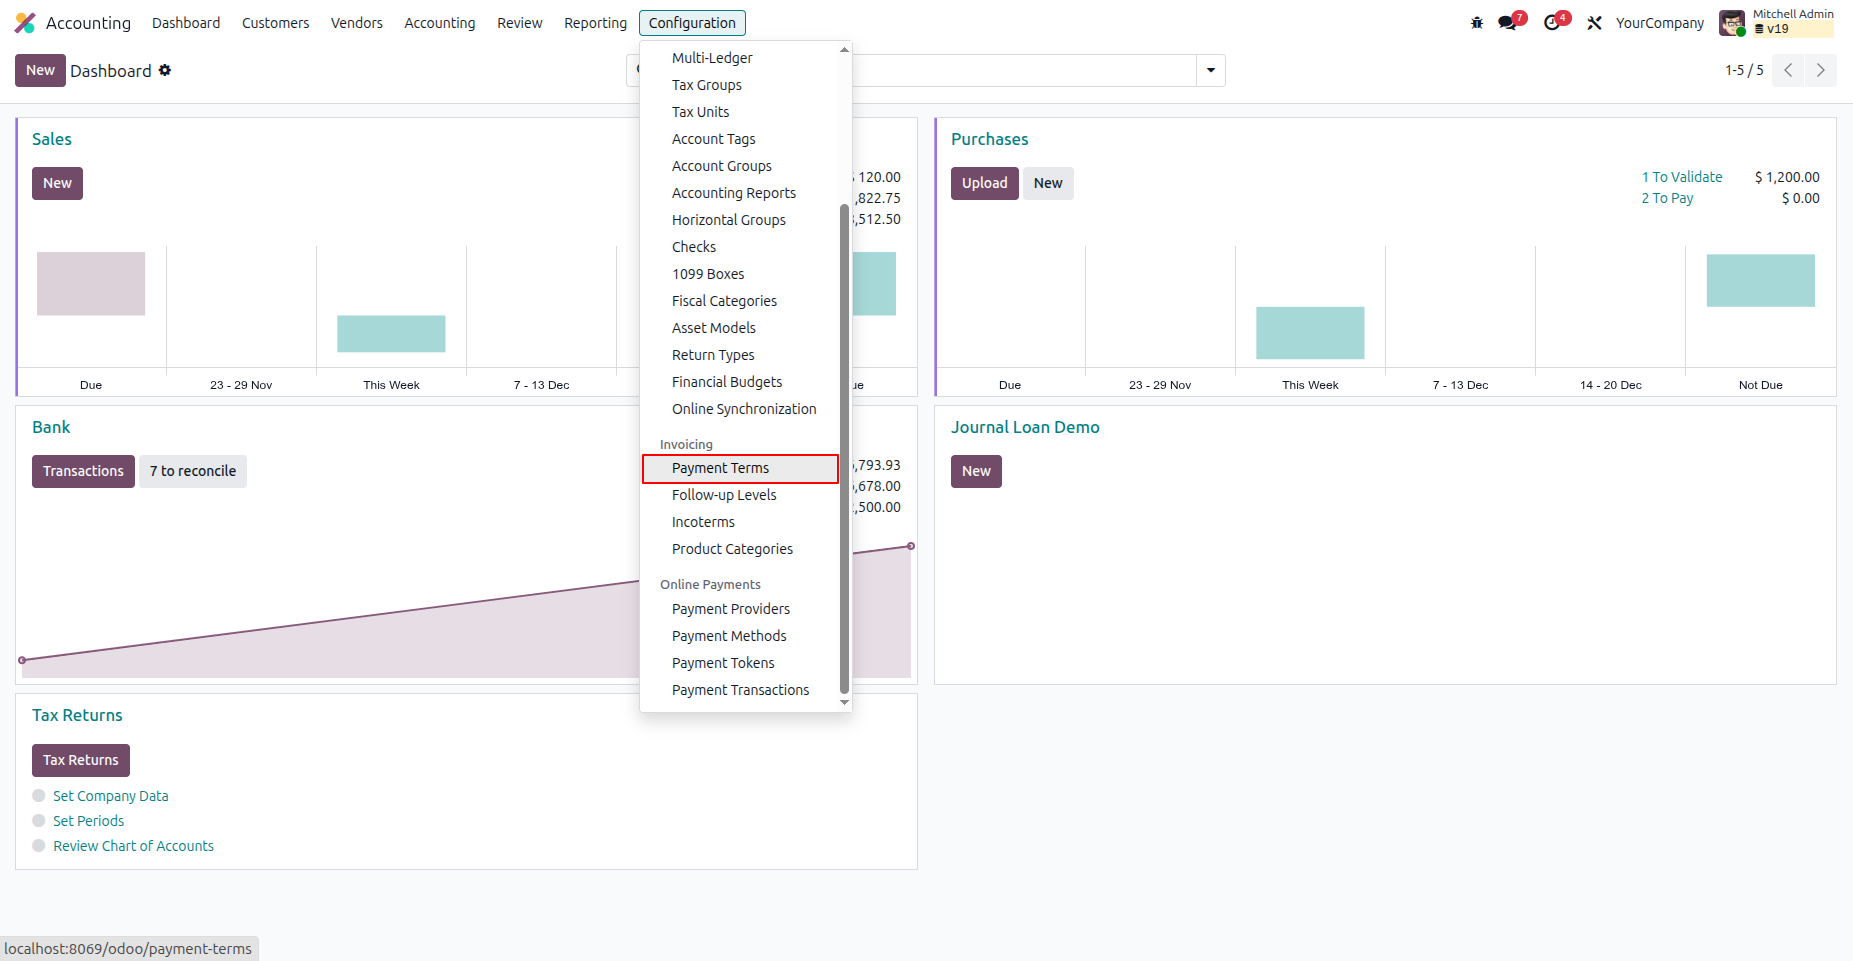Viewport: 1853px width, 961px height.
Task: Open Asset Models menu entry
Action: tap(740, 328)
